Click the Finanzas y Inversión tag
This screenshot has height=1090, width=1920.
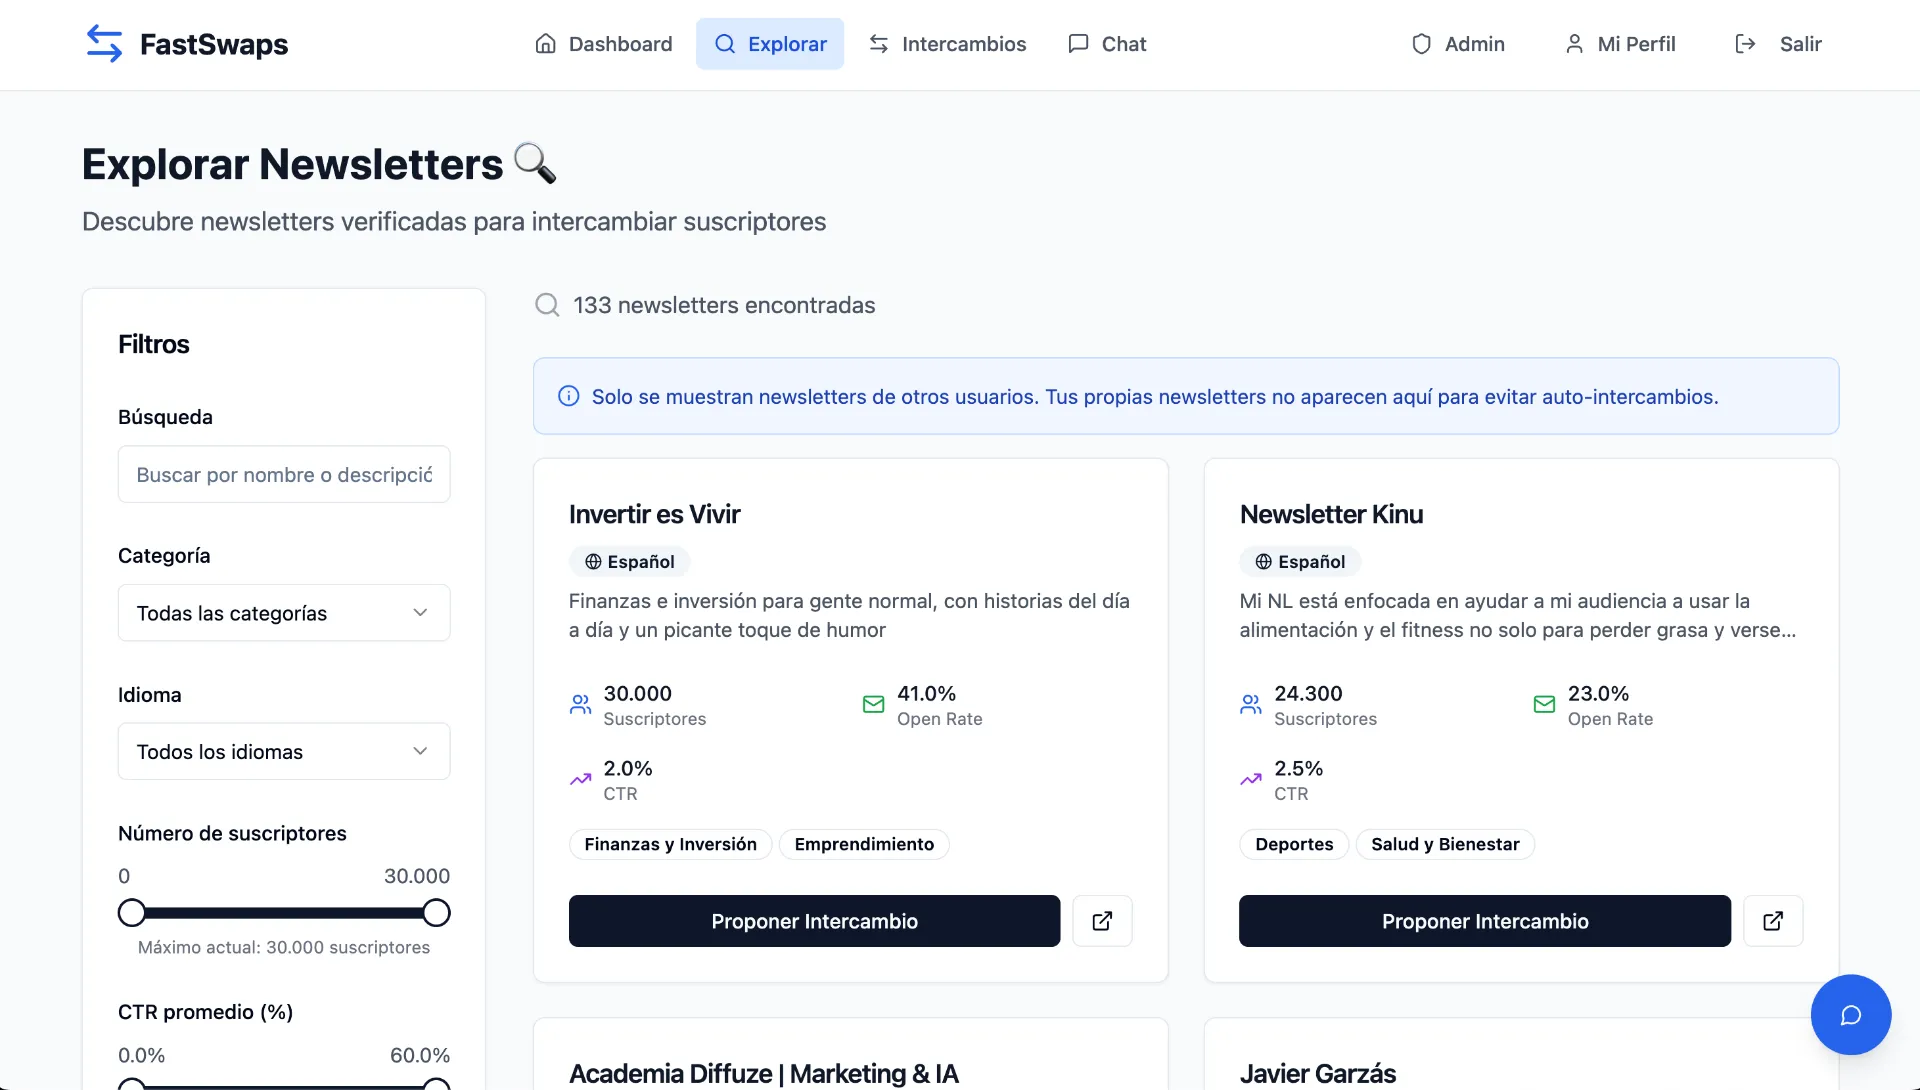click(x=670, y=844)
